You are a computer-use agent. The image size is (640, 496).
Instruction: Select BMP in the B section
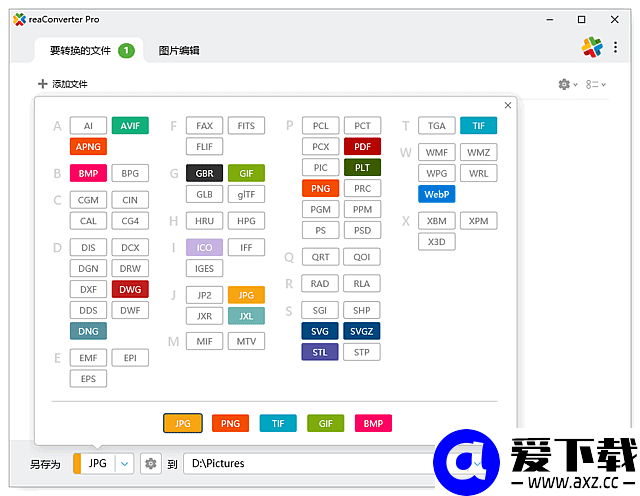point(88,173)
